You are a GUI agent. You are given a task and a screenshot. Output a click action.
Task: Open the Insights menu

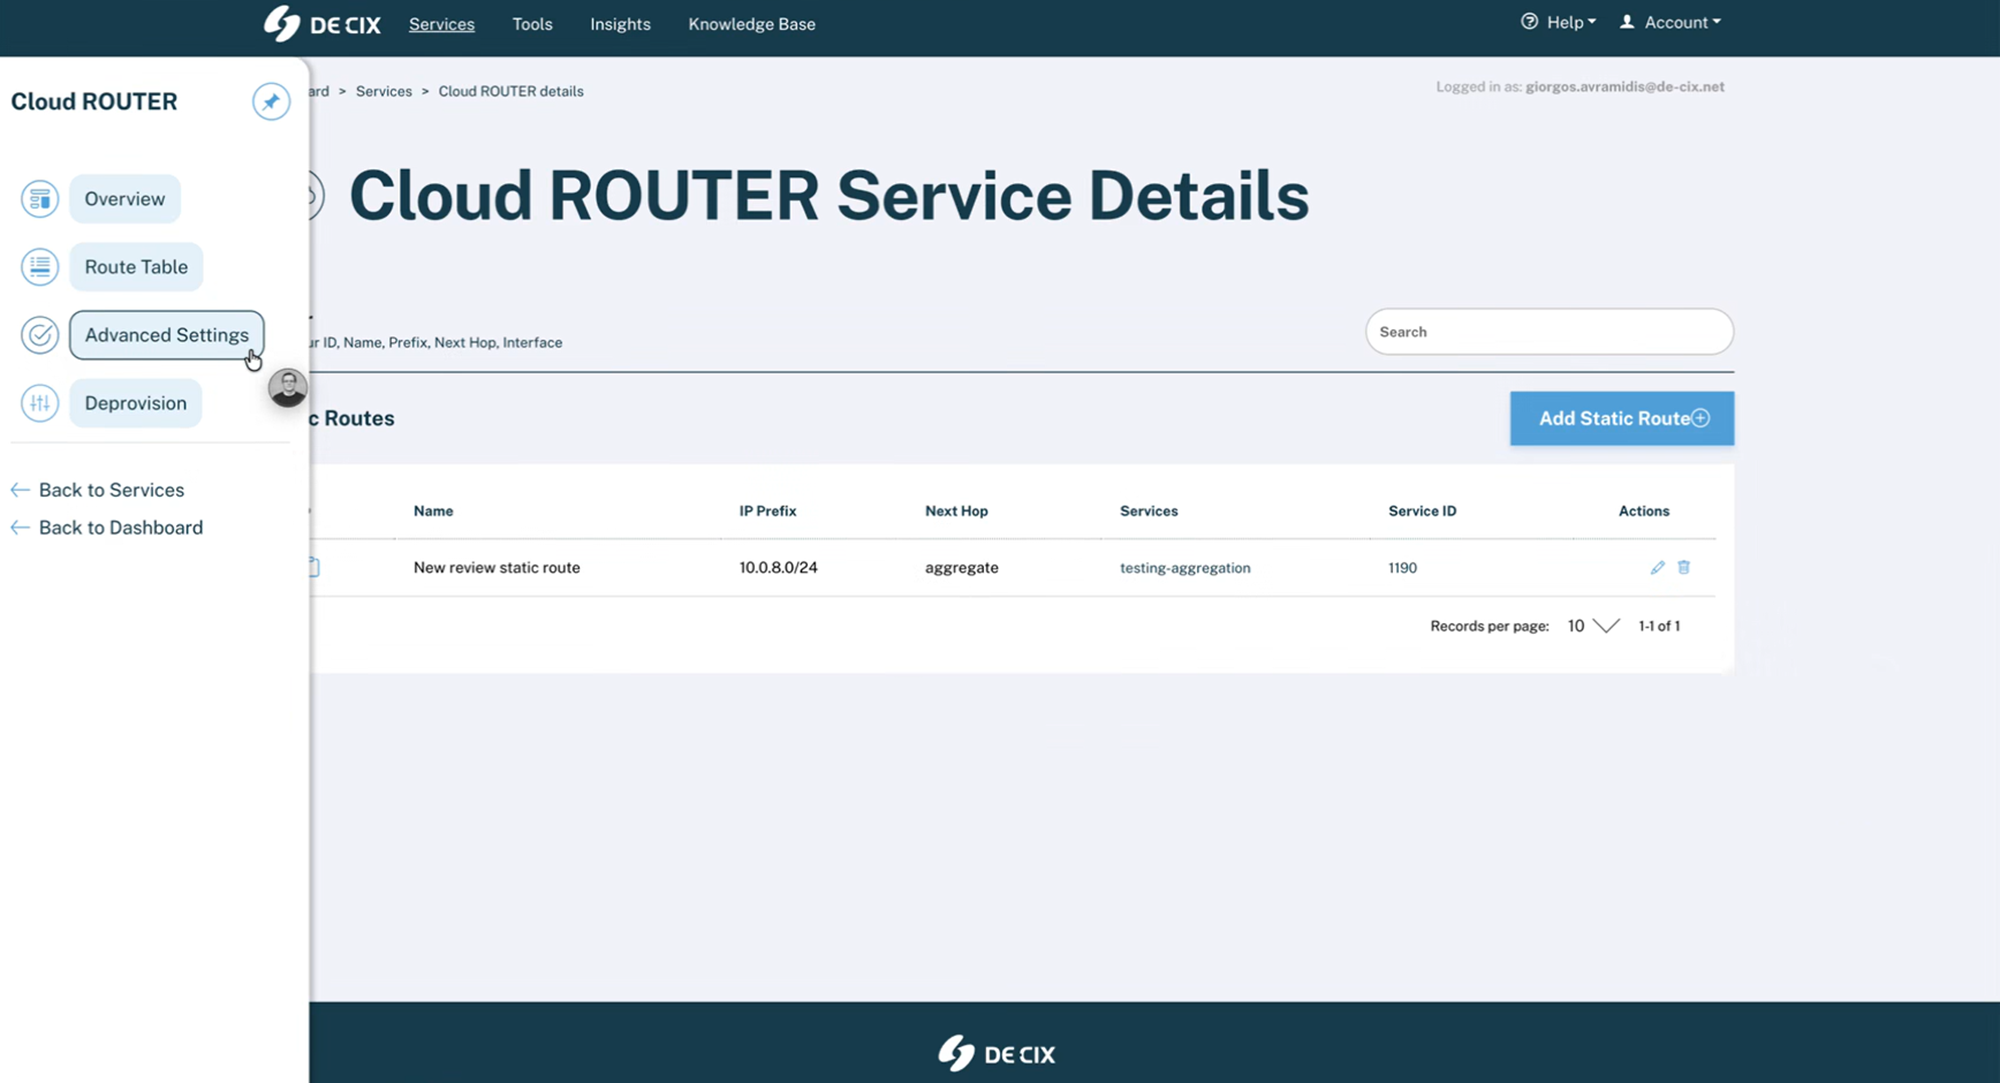pos(620,24)
